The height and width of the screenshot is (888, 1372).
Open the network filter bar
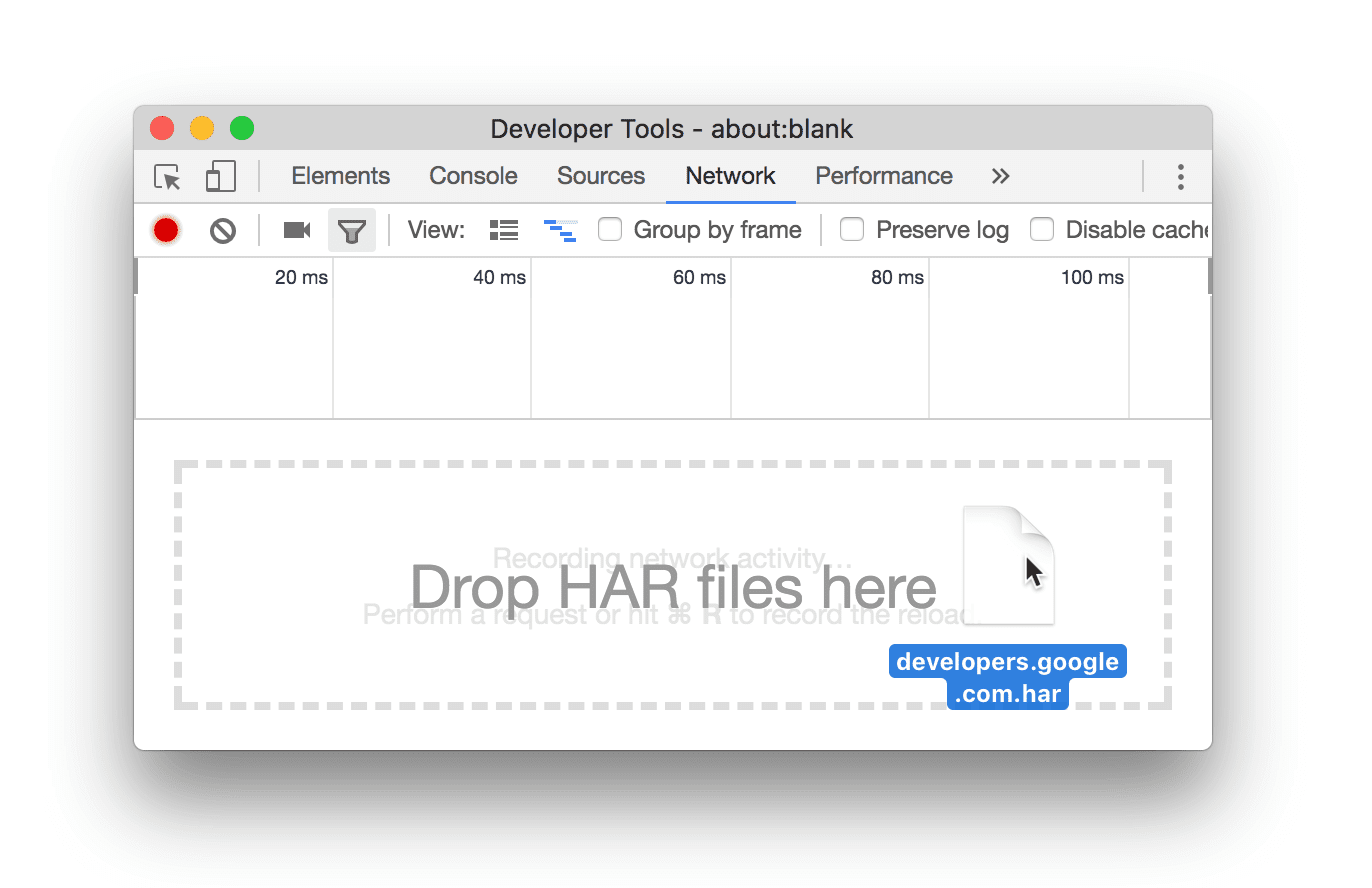[352, 229]
